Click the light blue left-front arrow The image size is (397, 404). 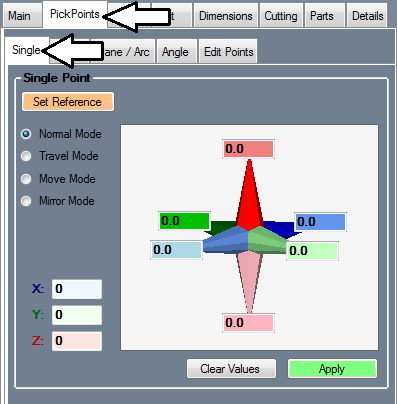pos(226,240)
